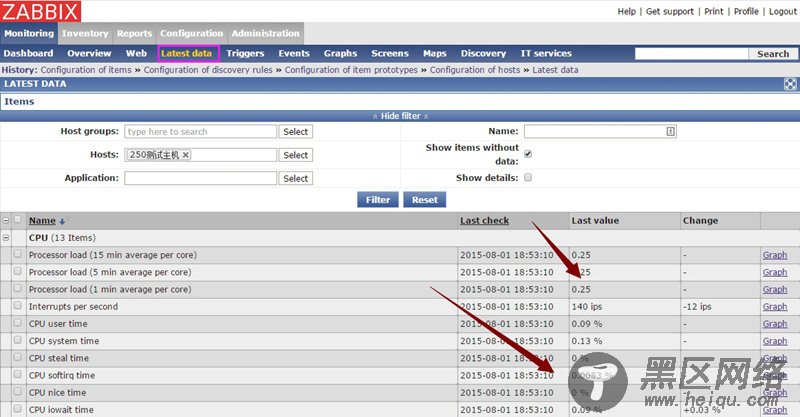Open Configuration of items history link
This screenshot has width=800, height=417.
click(x=86, y=70)
